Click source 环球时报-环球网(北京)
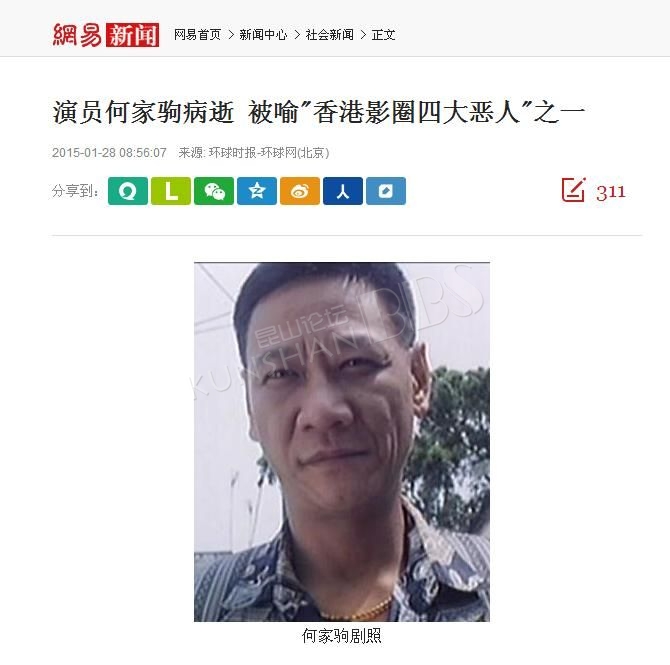This screenshot has width=670, height=665. point(269,153)
